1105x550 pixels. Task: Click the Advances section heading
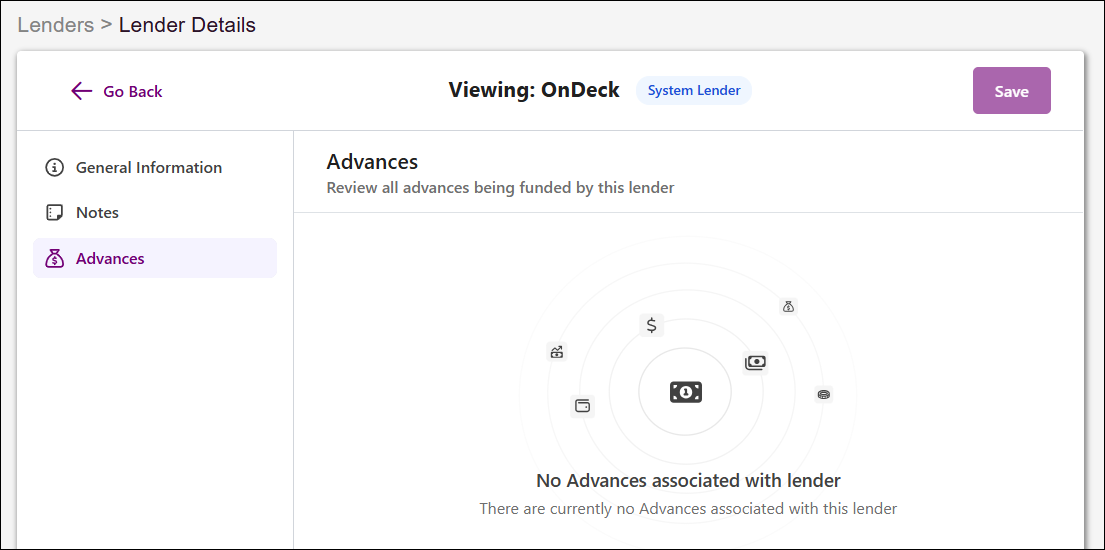[x=372, y=162]
